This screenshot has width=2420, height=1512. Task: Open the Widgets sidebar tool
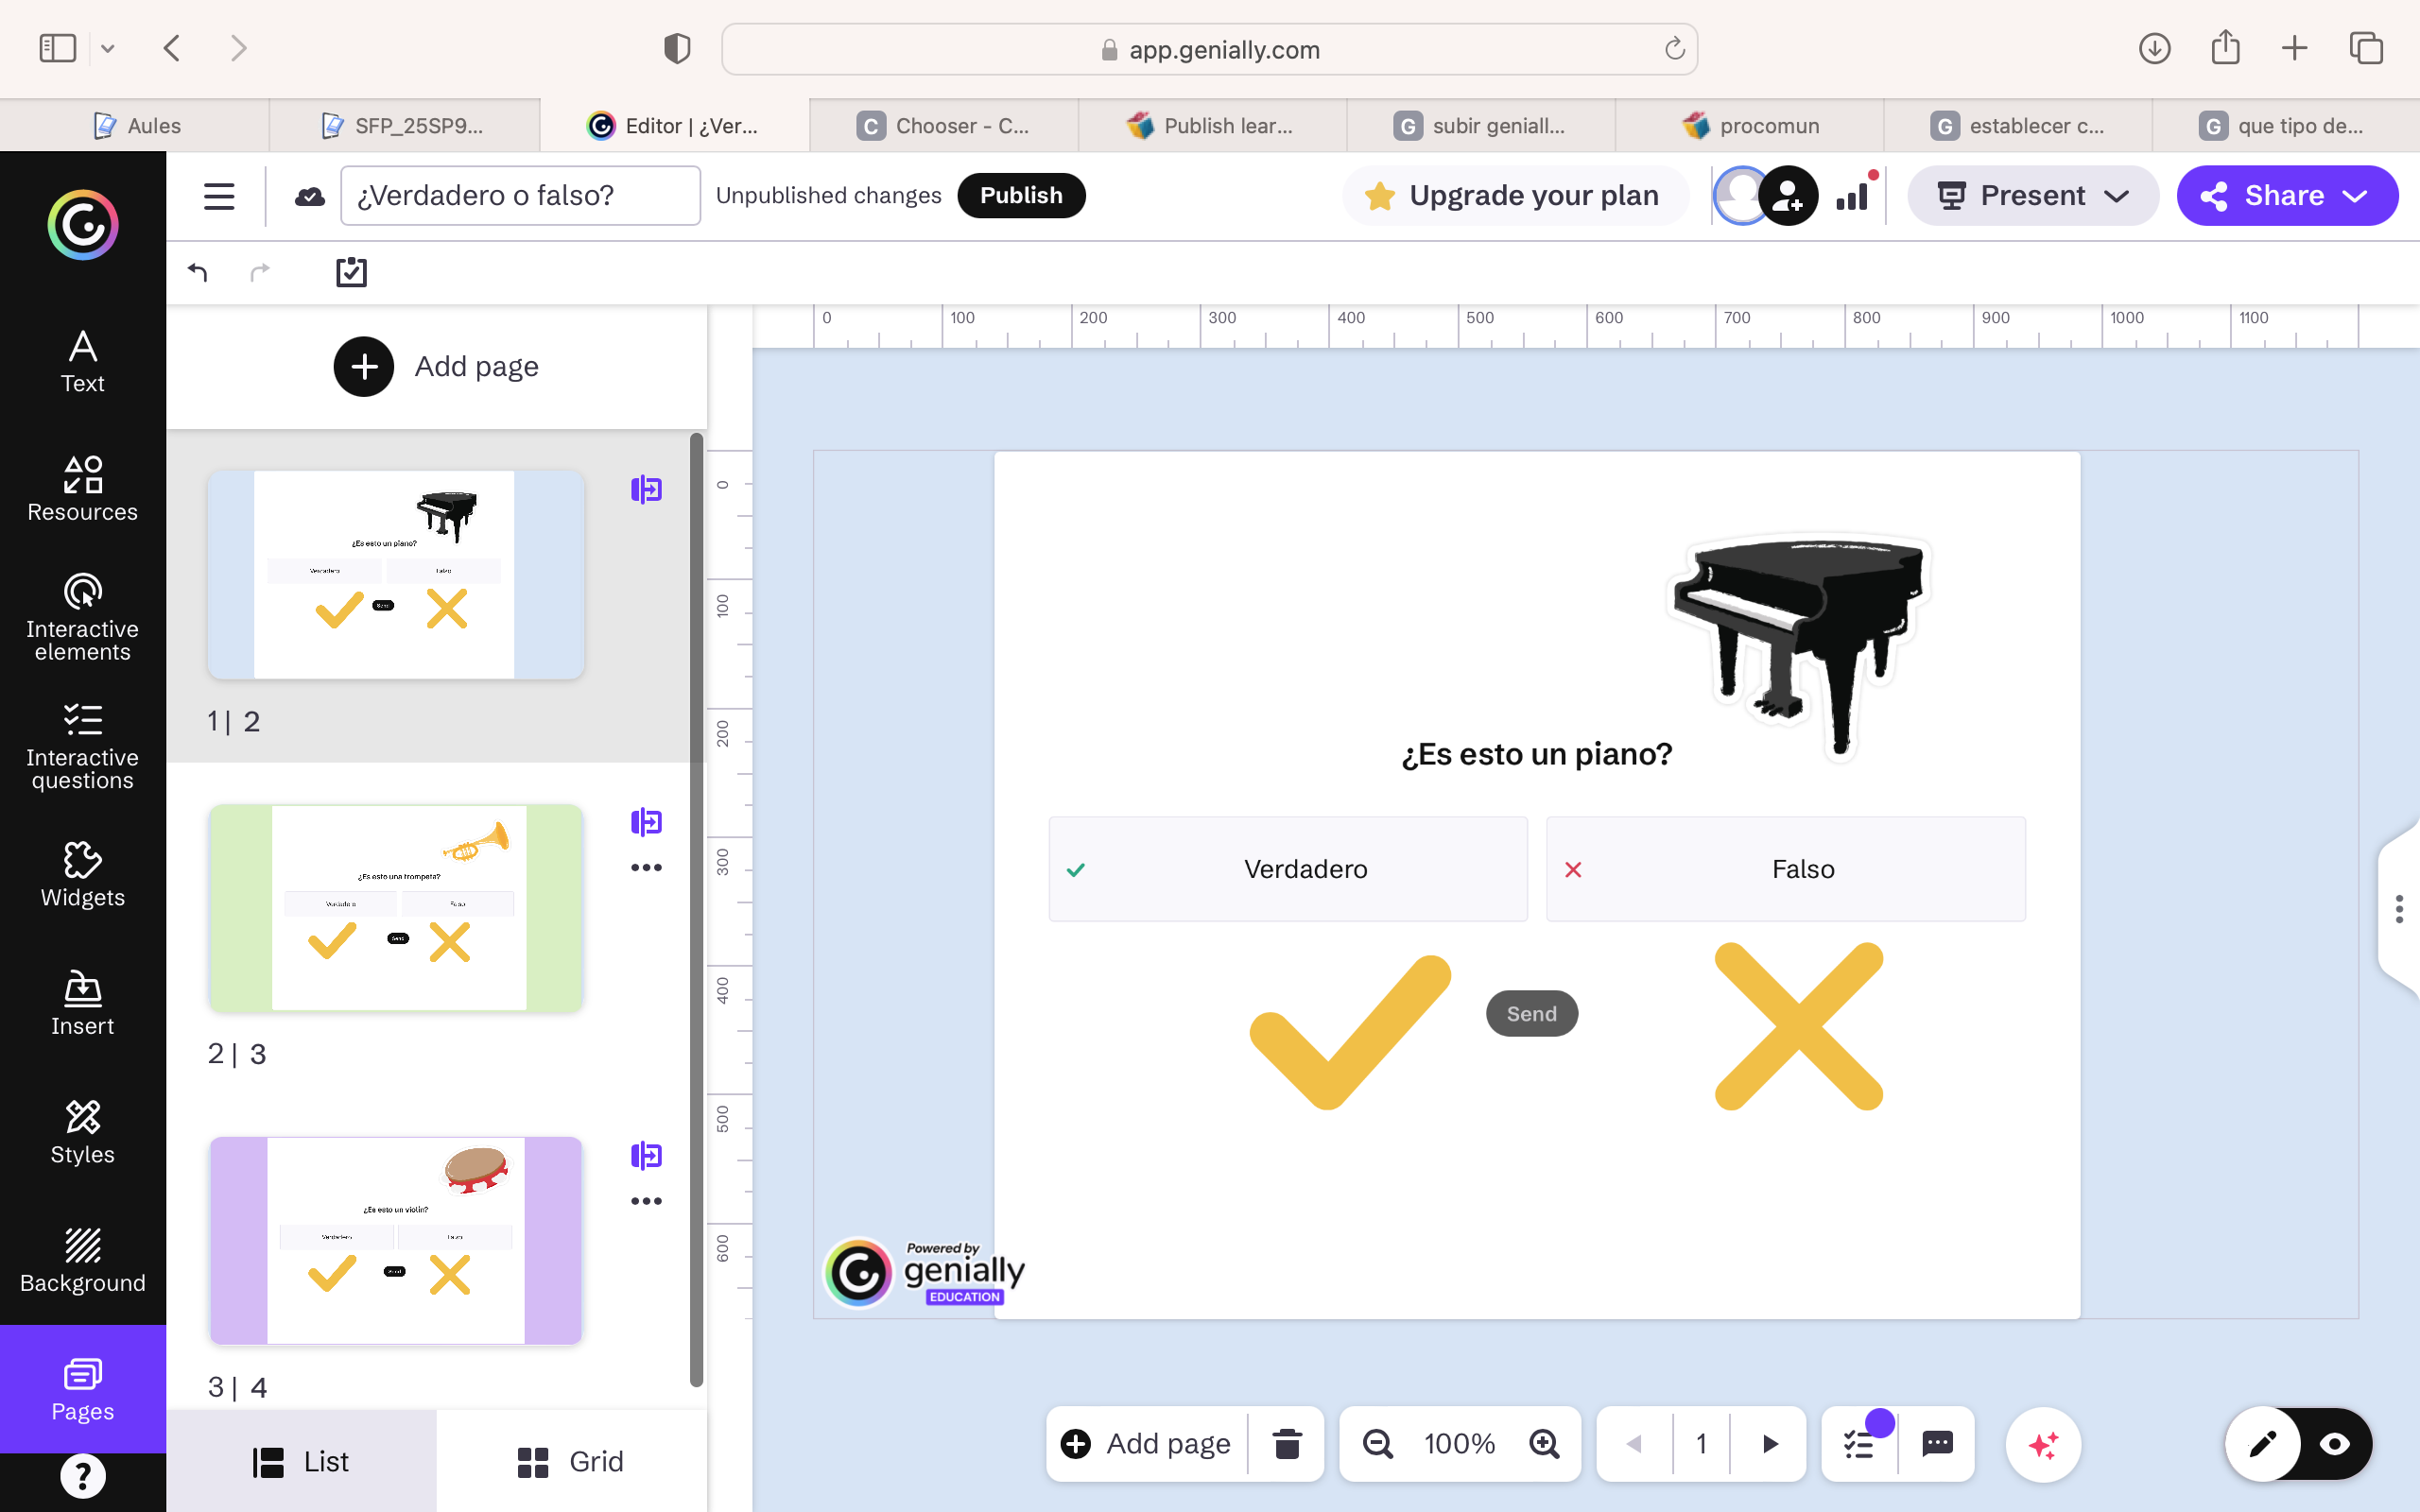click(82, 874)
